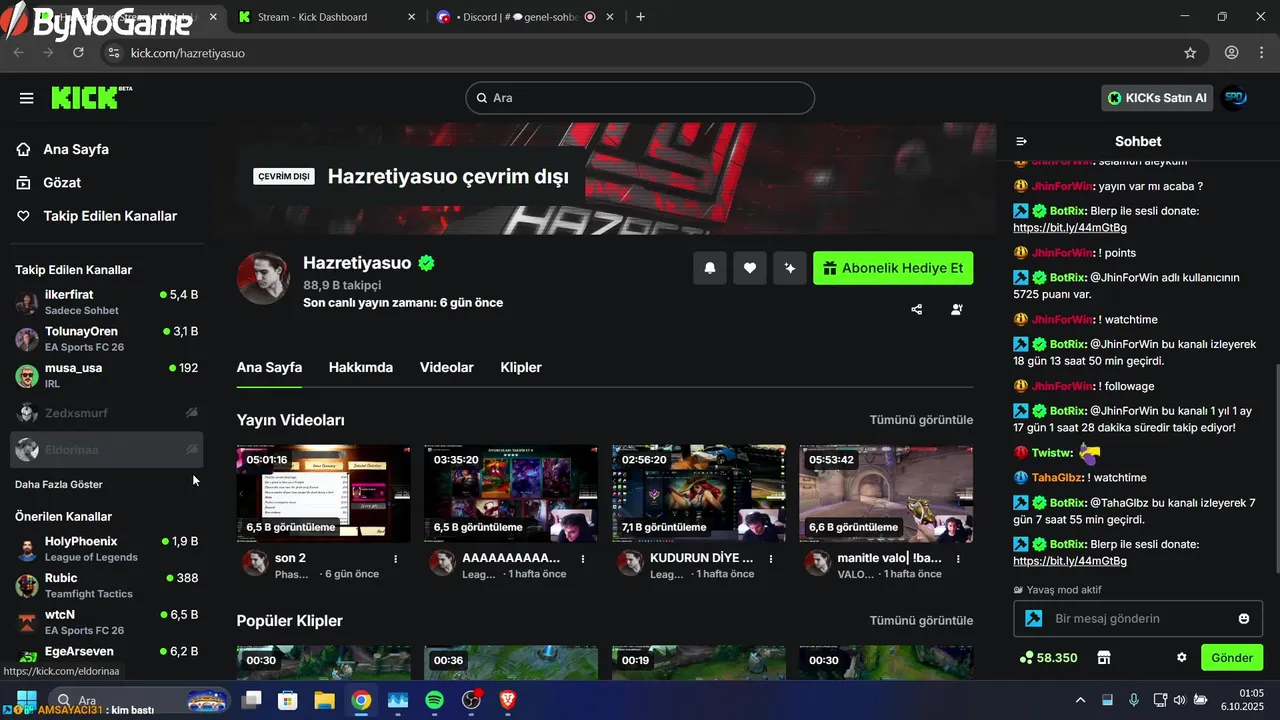Viewport: 1280px width, 720px height.
Task: Open HolyPhoenix recommended channel
Action: click(x=106, y=548)
